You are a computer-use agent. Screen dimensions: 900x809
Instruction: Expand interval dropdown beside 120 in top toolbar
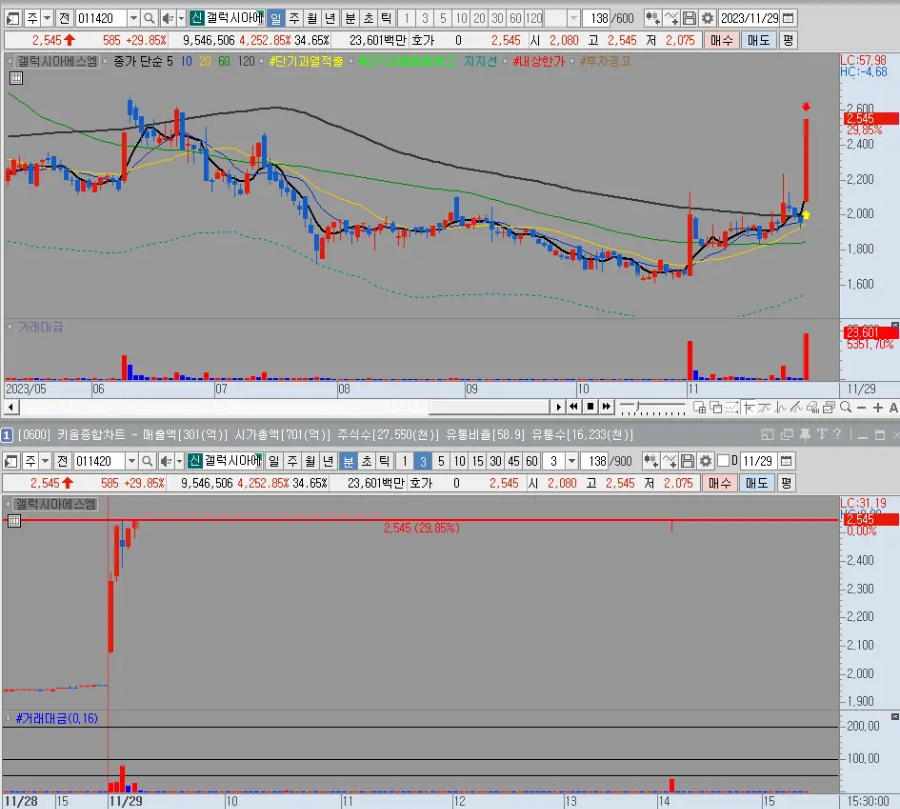coord(573,18)
